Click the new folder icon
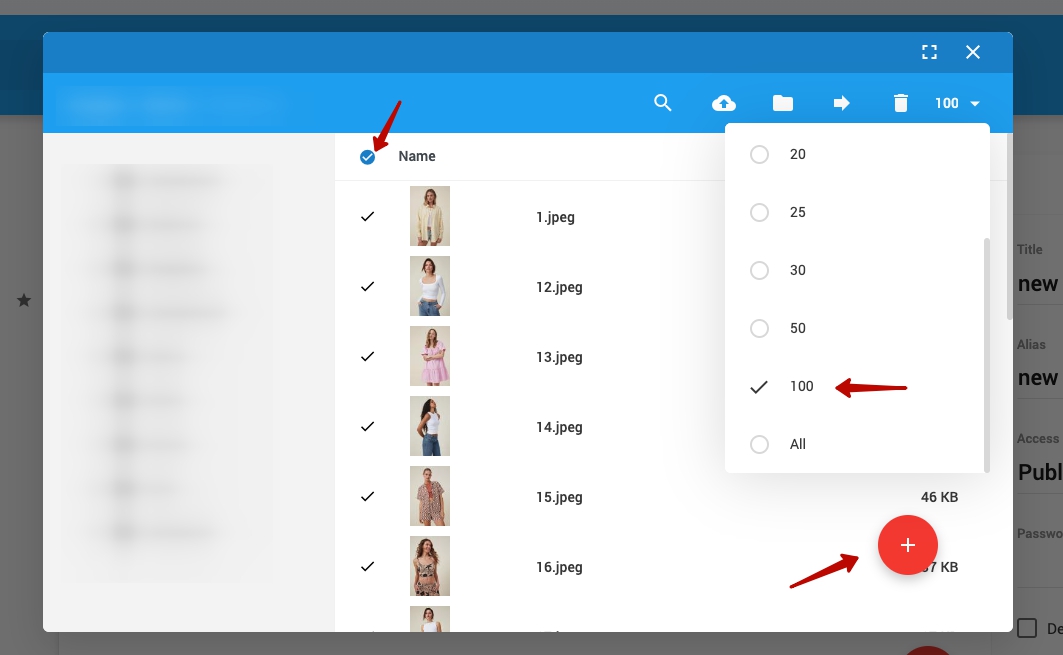 [782, 103]
